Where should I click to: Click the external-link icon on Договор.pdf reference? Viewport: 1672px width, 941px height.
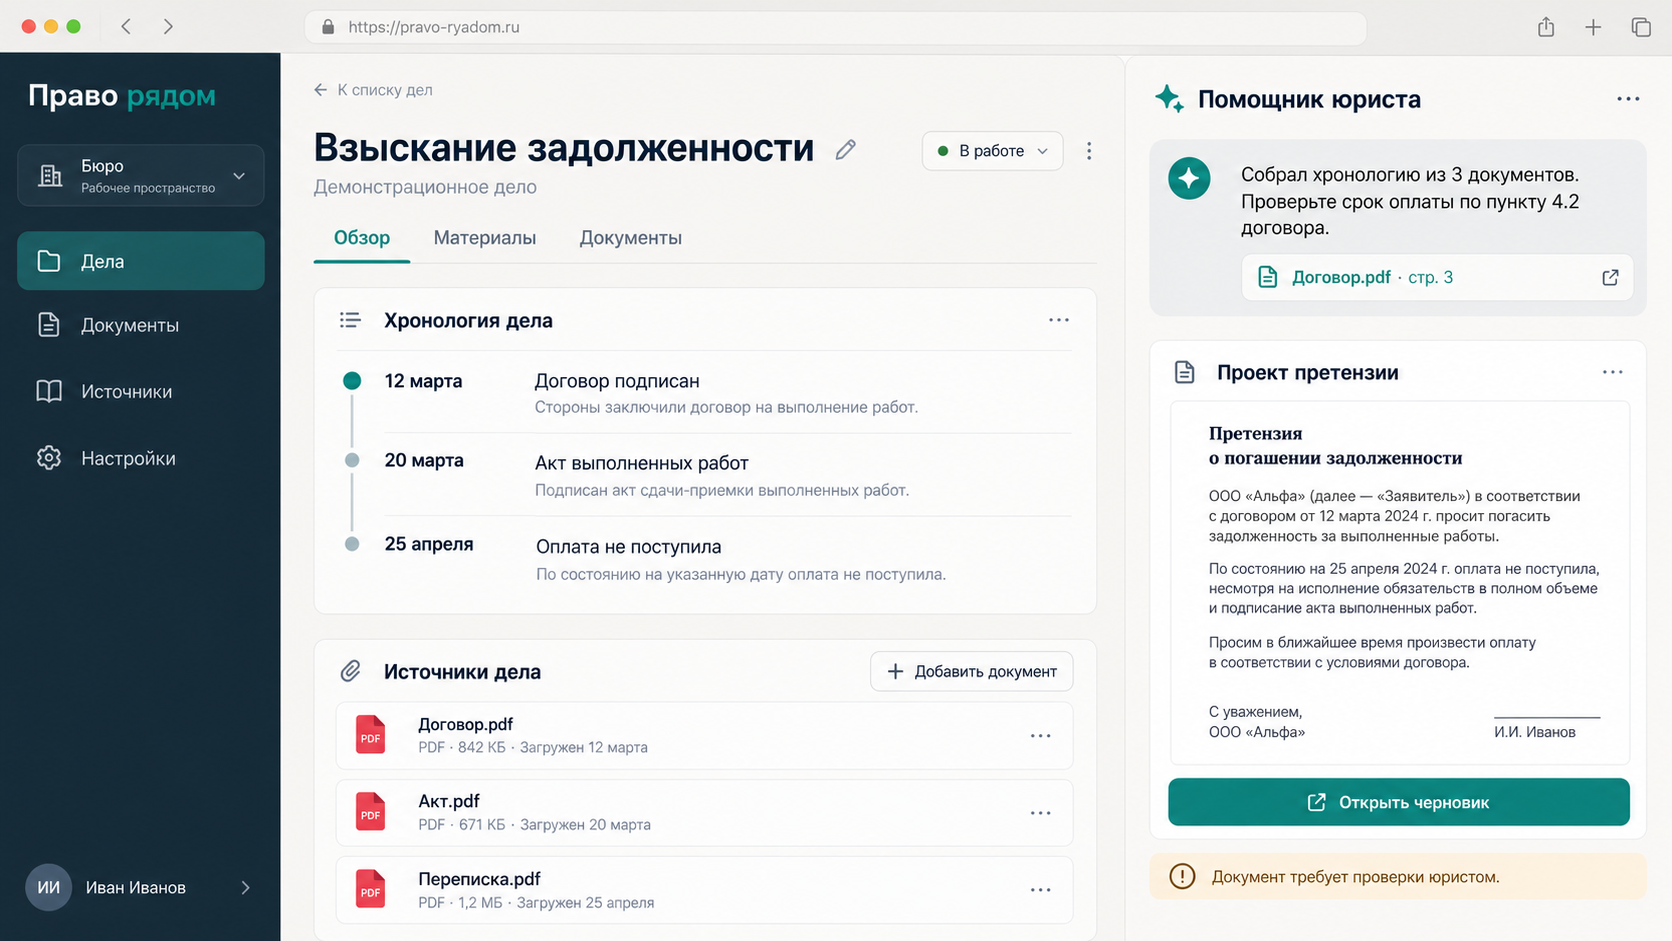click(1610, 278)
